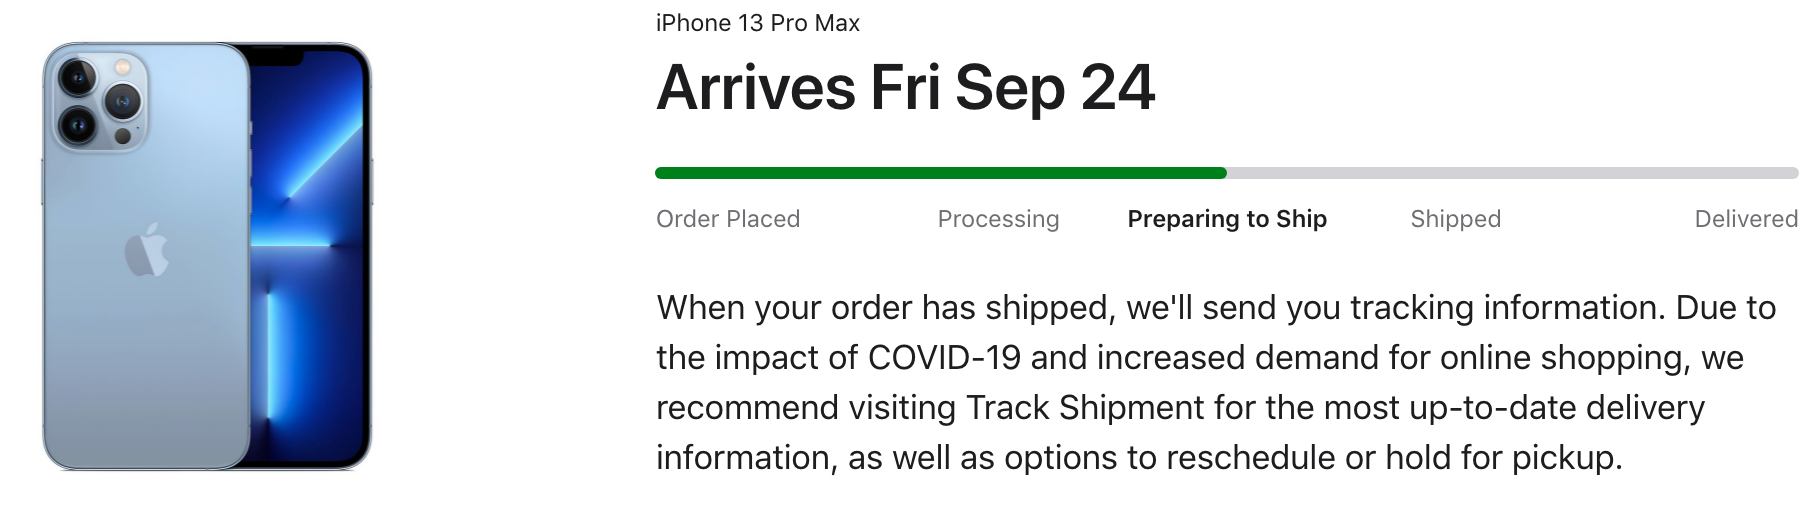Click the Track Shipment text in the paragraph
The height and width of the screenshot is (513, 1816).
[x=1085, y=408]
